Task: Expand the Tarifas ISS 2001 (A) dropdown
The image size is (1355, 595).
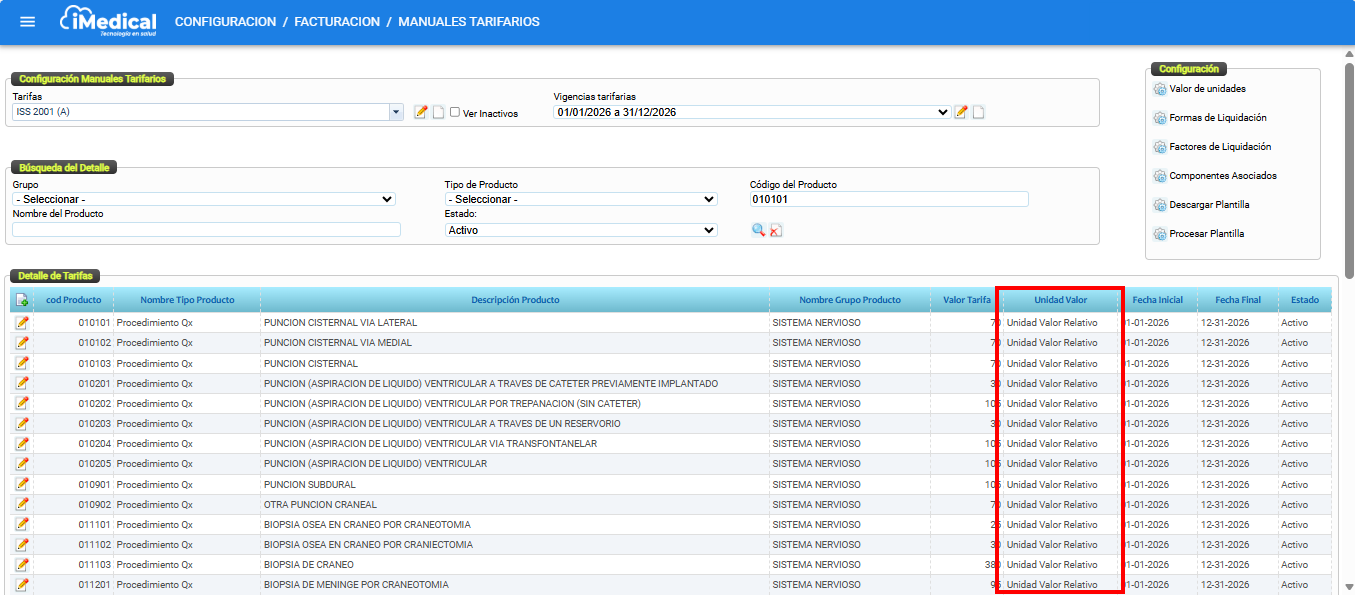Action: (x=396, y=112)
